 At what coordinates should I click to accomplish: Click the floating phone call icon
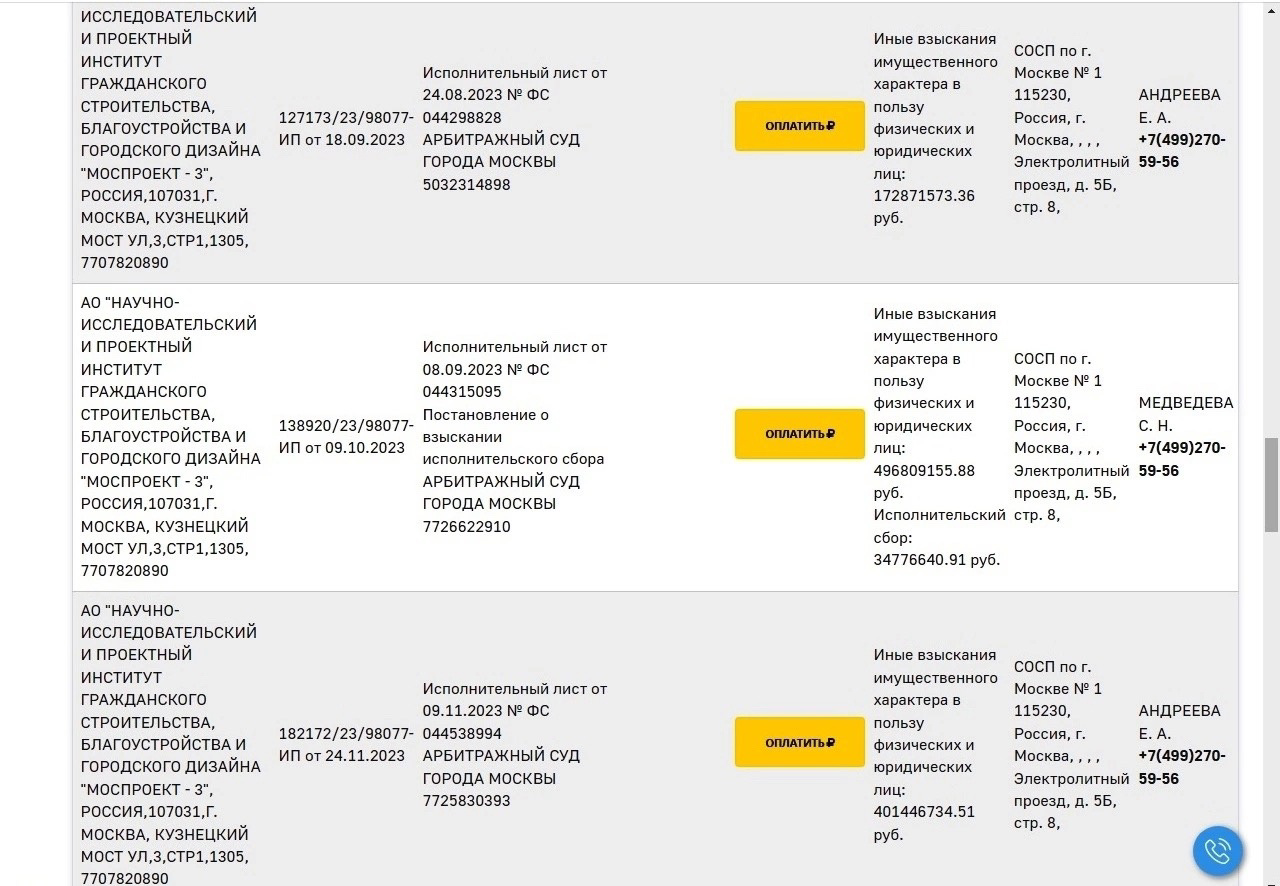[1217, 851]
